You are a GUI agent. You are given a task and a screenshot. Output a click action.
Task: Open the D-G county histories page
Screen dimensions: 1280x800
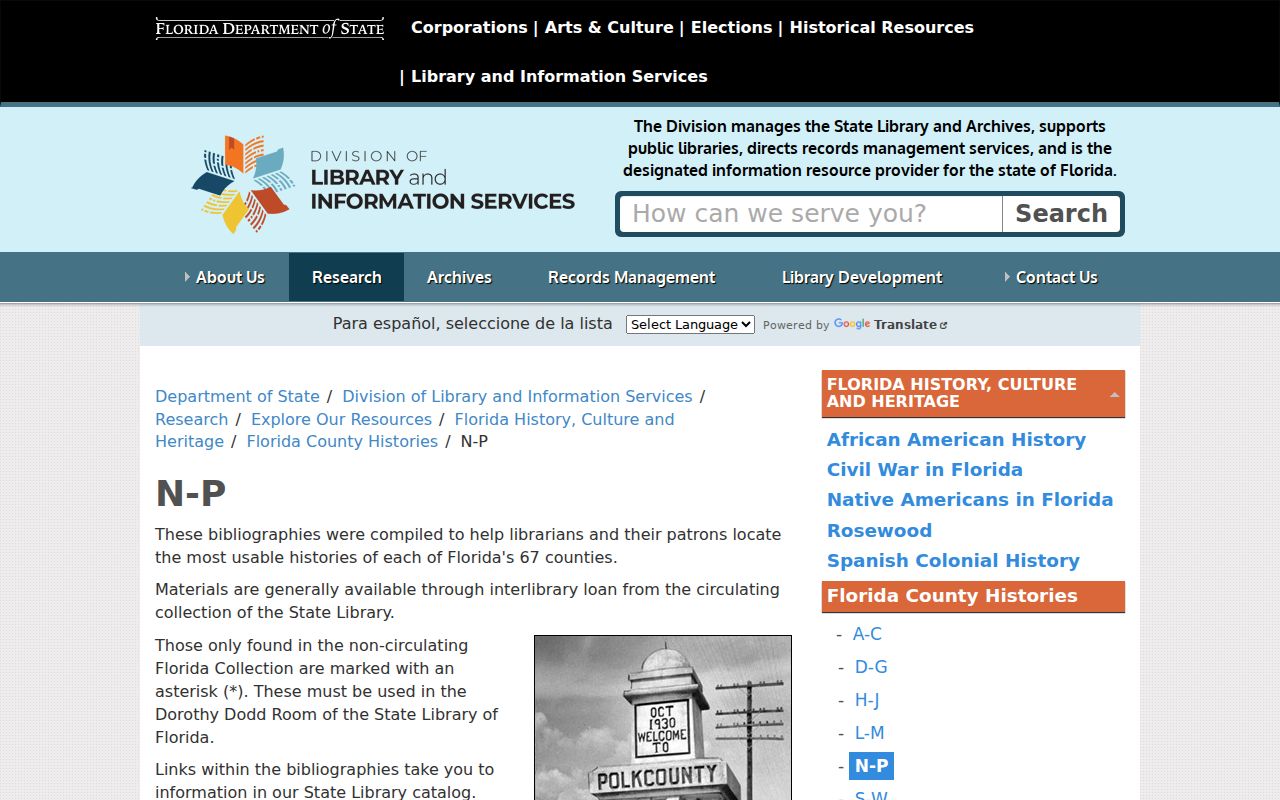tap(871, 667)
